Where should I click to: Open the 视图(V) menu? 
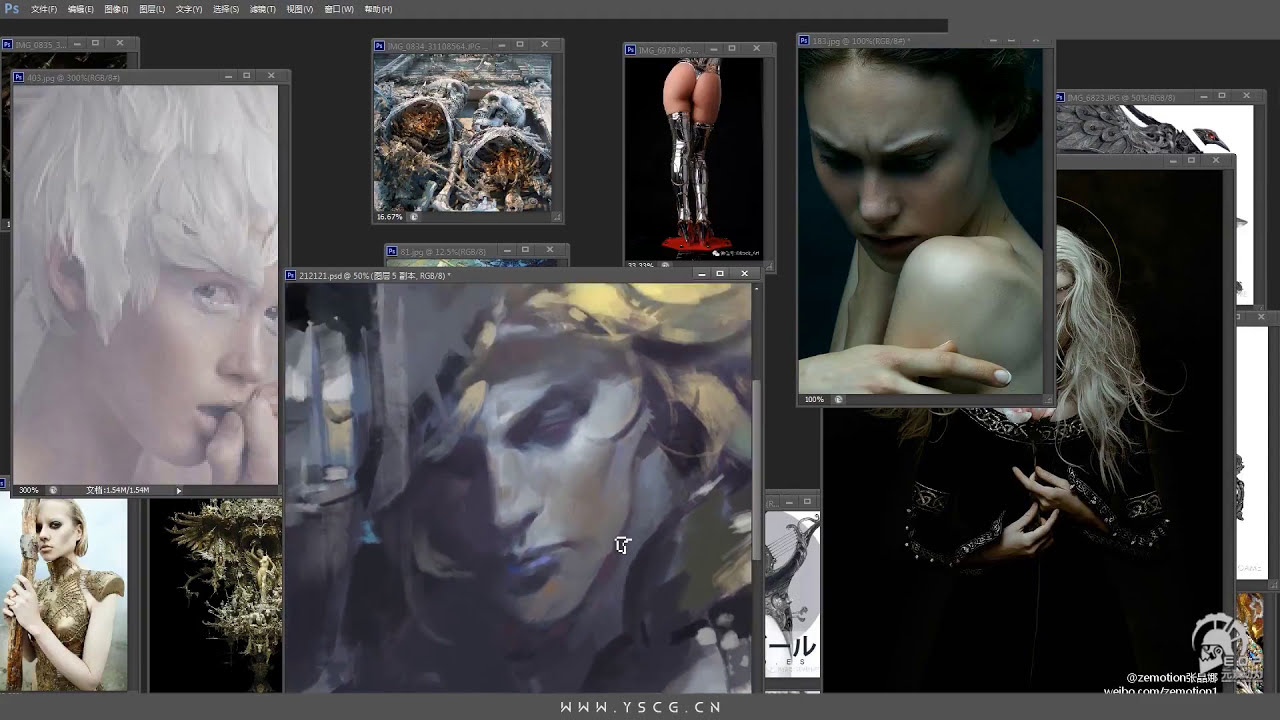(299, 9)
